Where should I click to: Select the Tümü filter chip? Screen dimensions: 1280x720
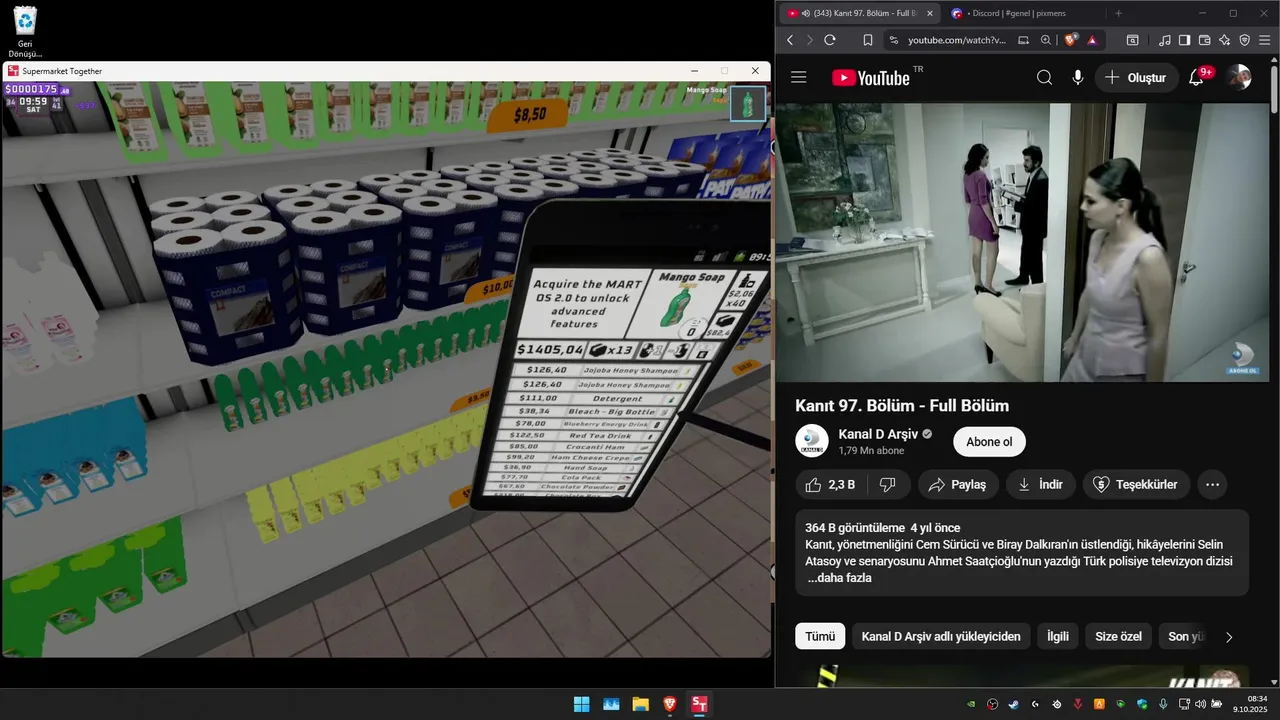click(820, 636)
